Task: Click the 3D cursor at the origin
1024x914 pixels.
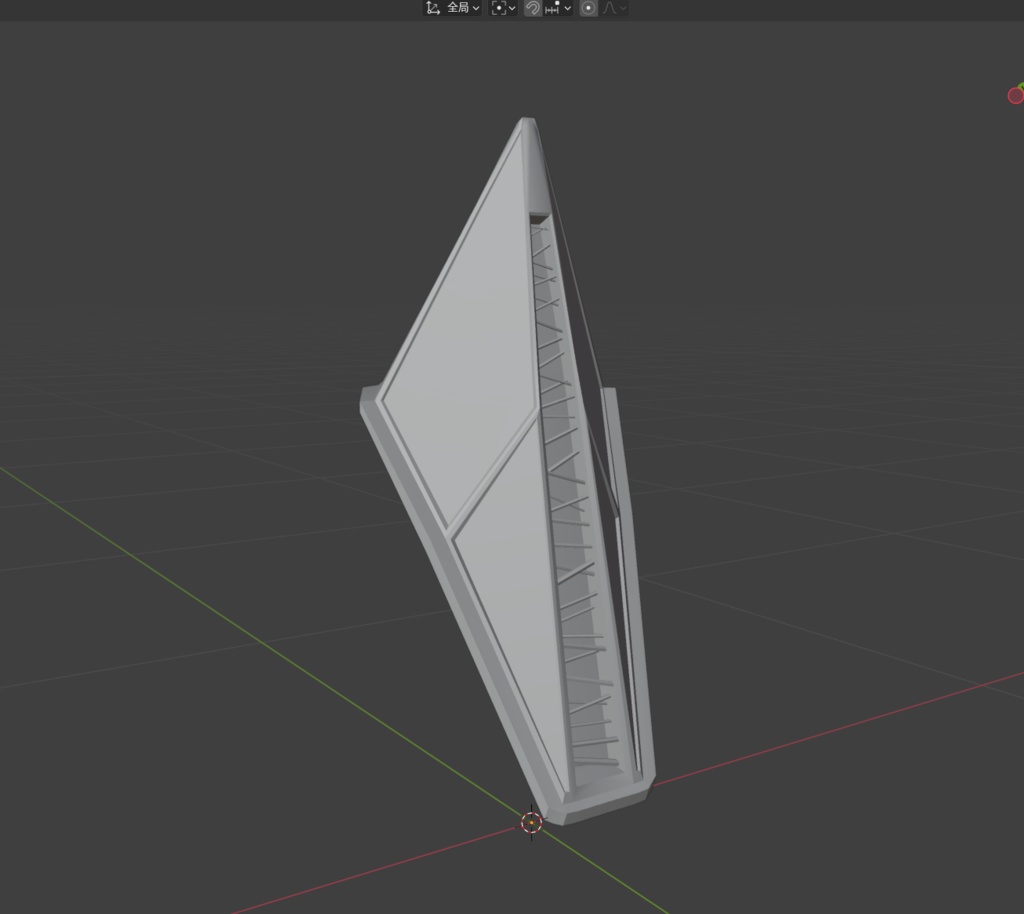Action: click(x=532, y=823)
